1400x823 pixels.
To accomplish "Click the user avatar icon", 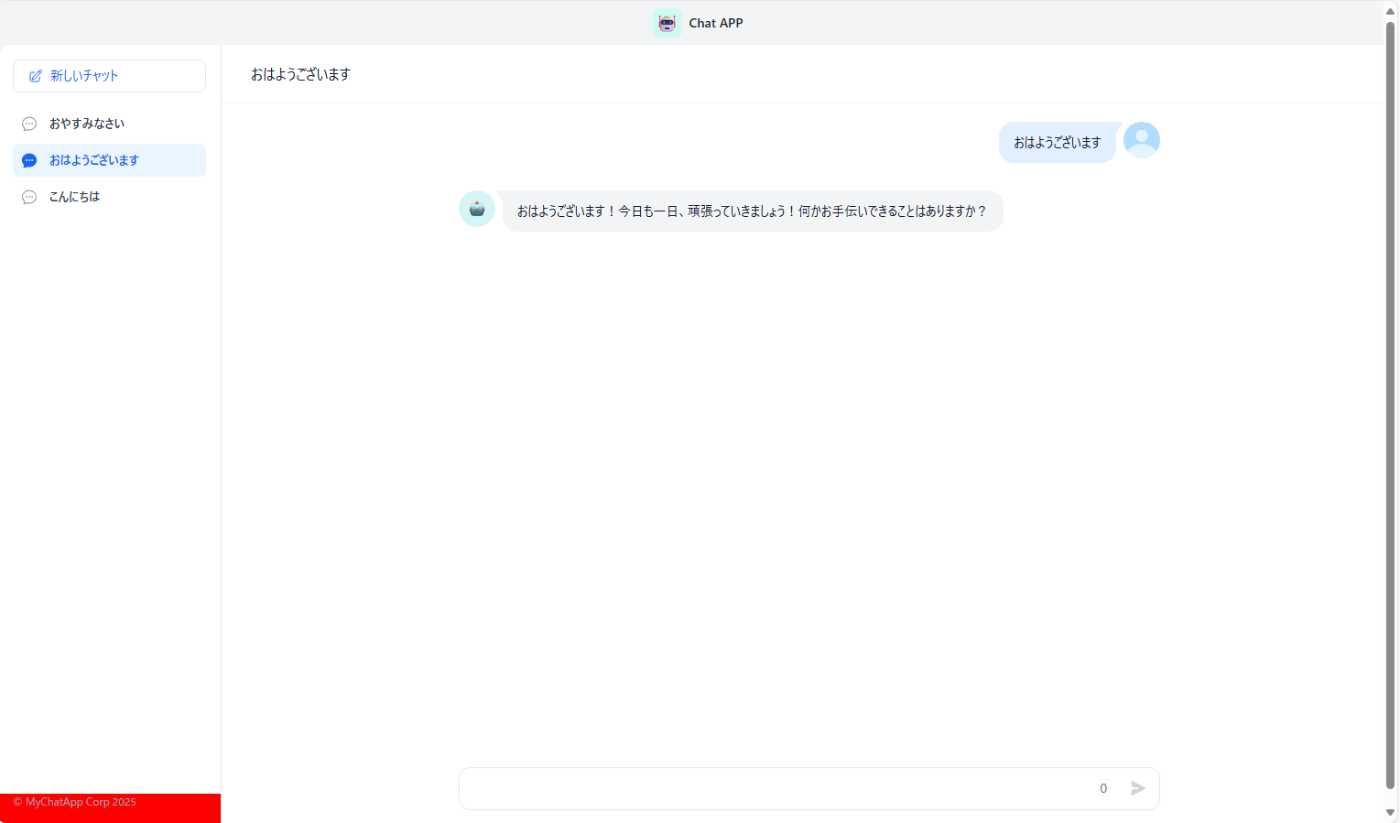I will point(1141,140).
